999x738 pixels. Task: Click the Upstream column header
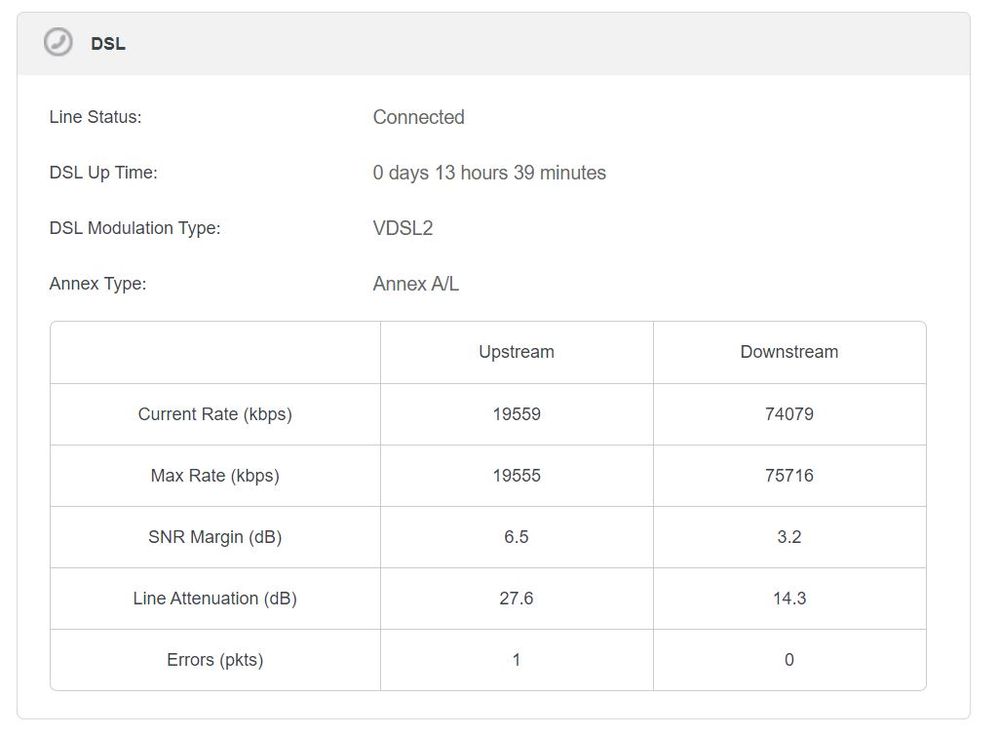coord(516,352)
